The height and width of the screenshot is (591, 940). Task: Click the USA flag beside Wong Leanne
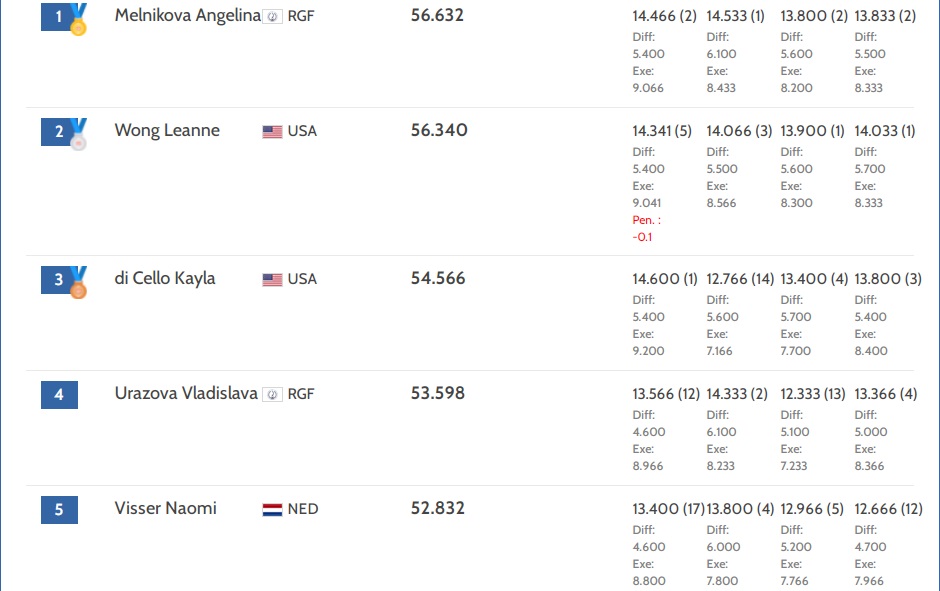coord(272,131)
